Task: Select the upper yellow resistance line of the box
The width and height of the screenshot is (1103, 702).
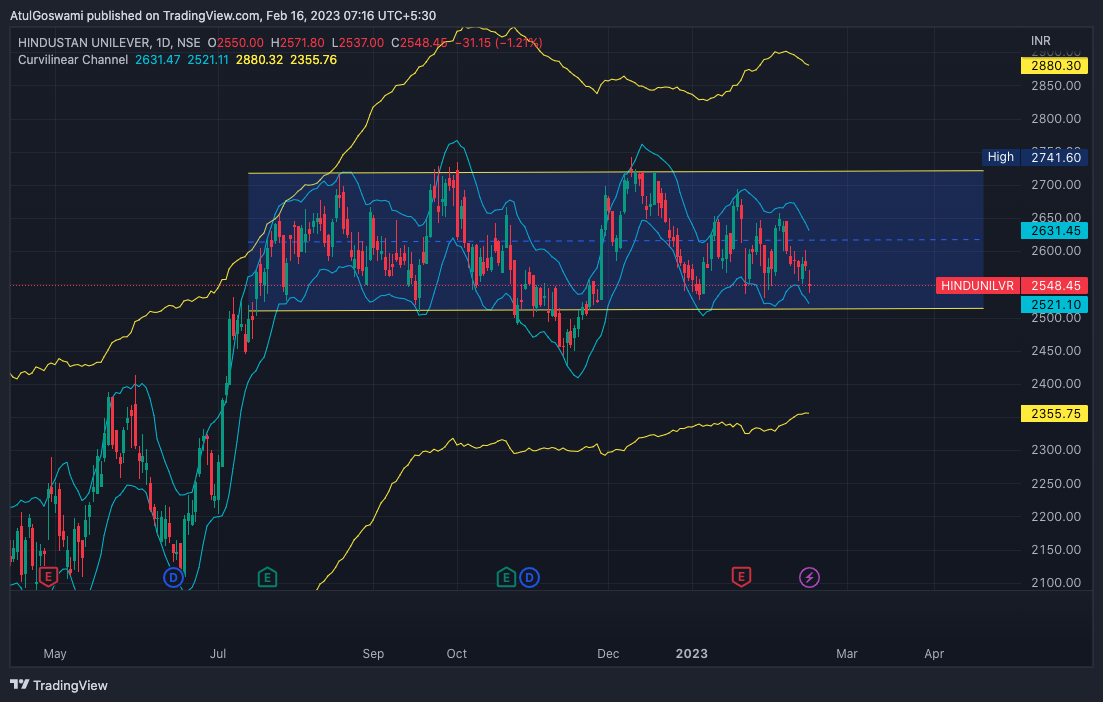Action: [616, 172]
